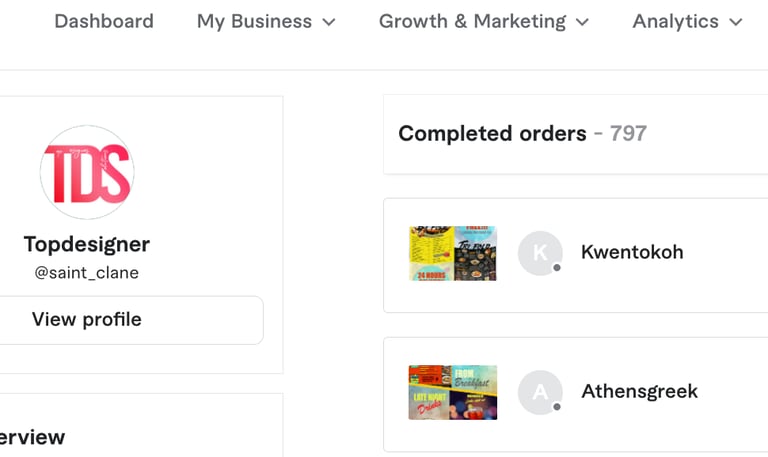Image resolution: width=768 pixels, height=457 pixels.
Task: Click Kwentokoh's offline status dot
Action: [557, 268]
